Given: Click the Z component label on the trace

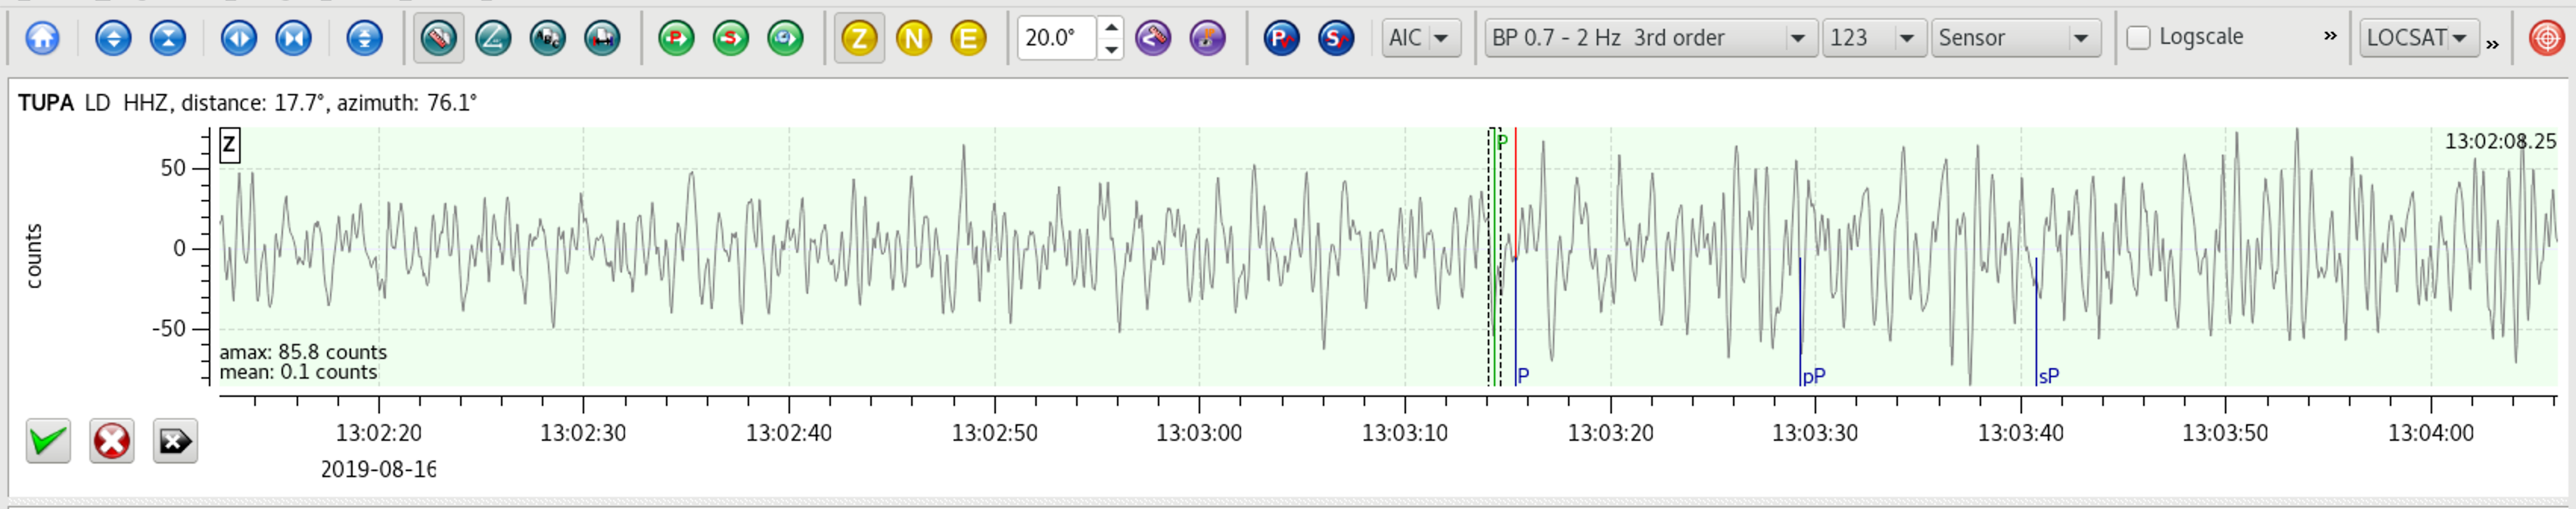Looking at the screenshot, I should 229,145.
